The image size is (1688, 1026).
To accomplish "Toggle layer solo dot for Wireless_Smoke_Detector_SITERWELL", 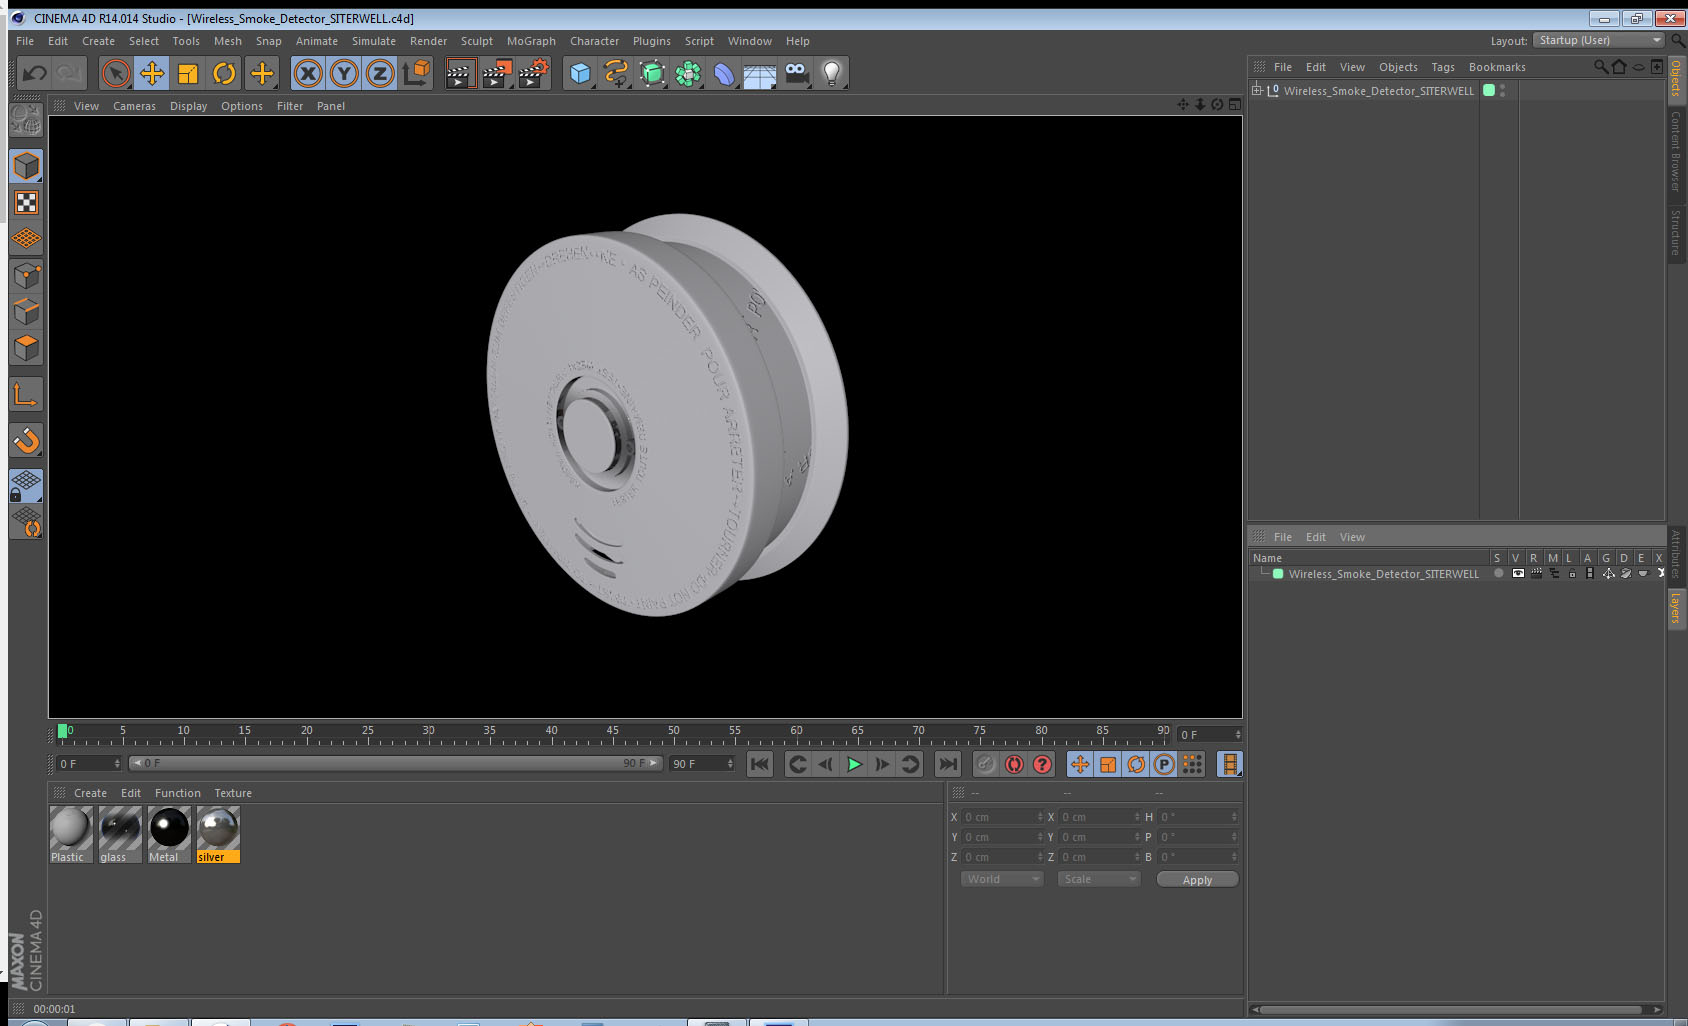I will click(x=1498, y=573).
